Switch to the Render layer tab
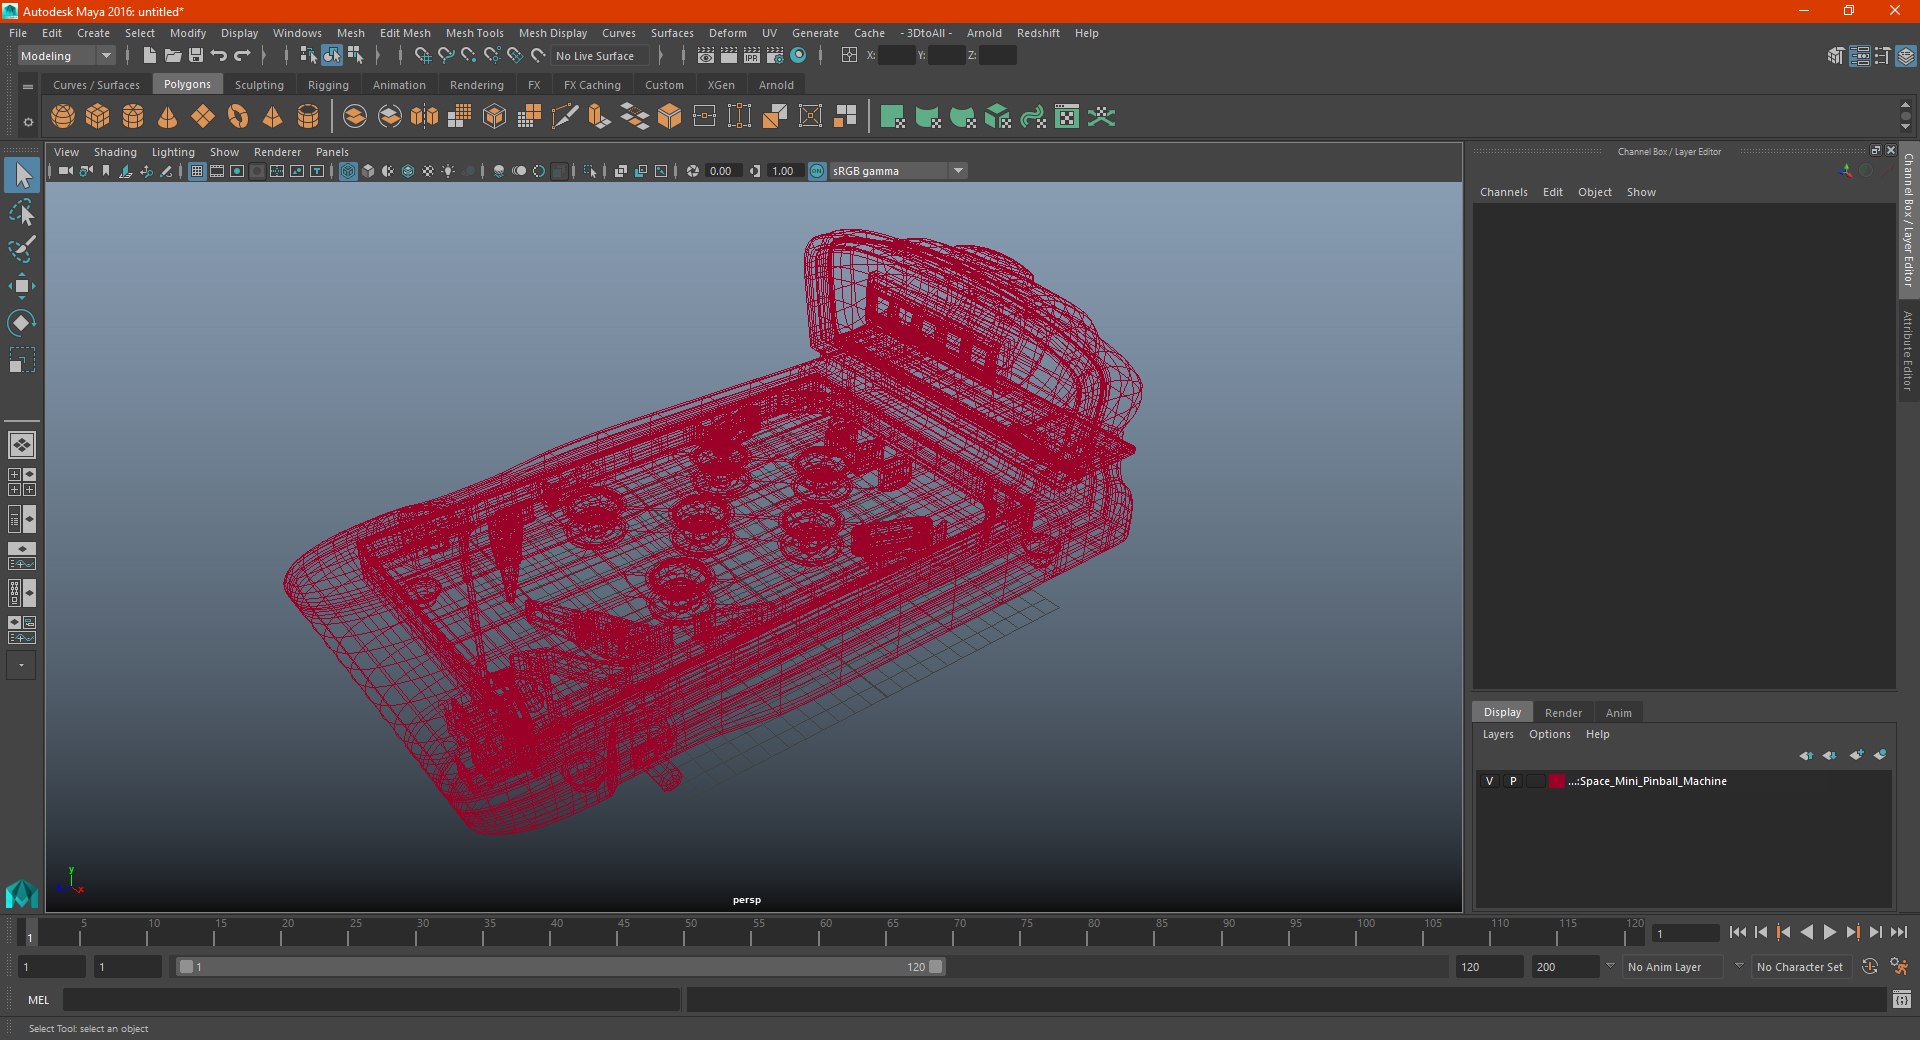Viewport: 1920px width, 1040px height. pyautogui.click(x=1563, y=713)
